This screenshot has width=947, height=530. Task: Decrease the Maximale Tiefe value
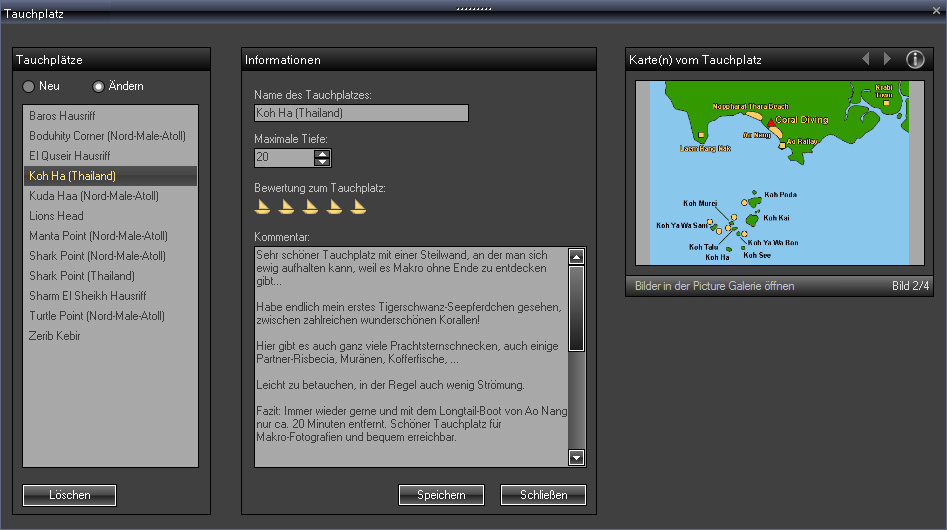[x=322, y=162]
